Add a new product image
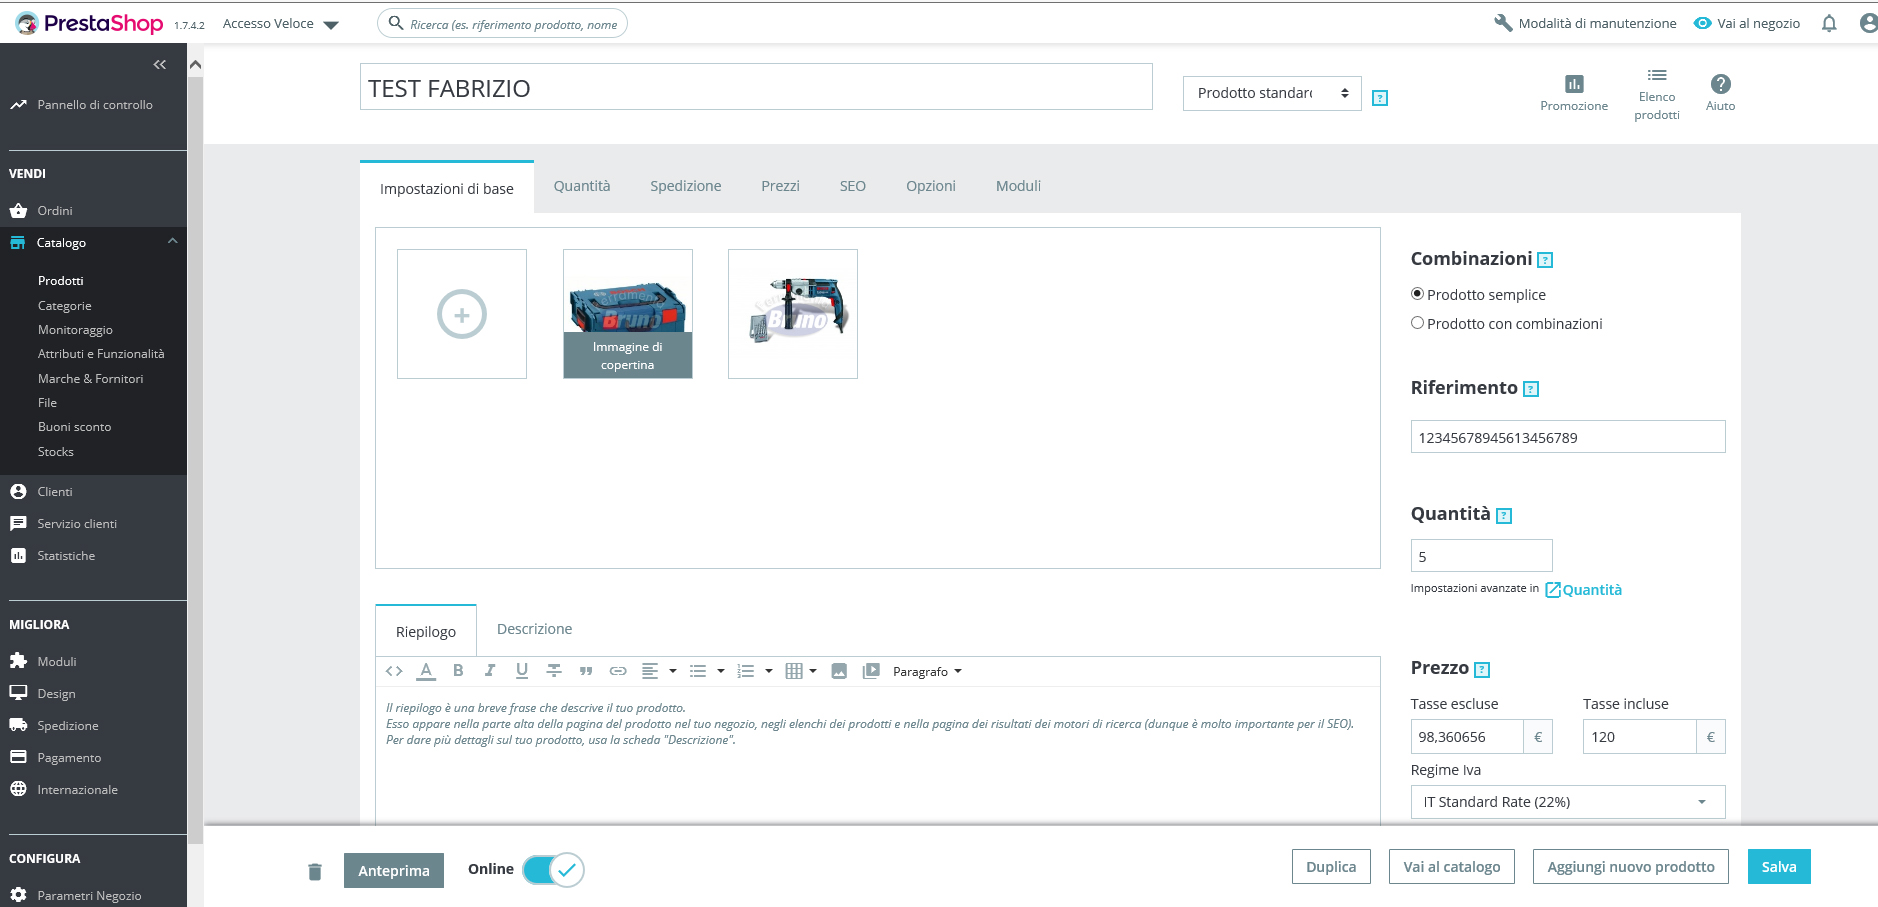1878x907 pixels. tap(462, 314)
